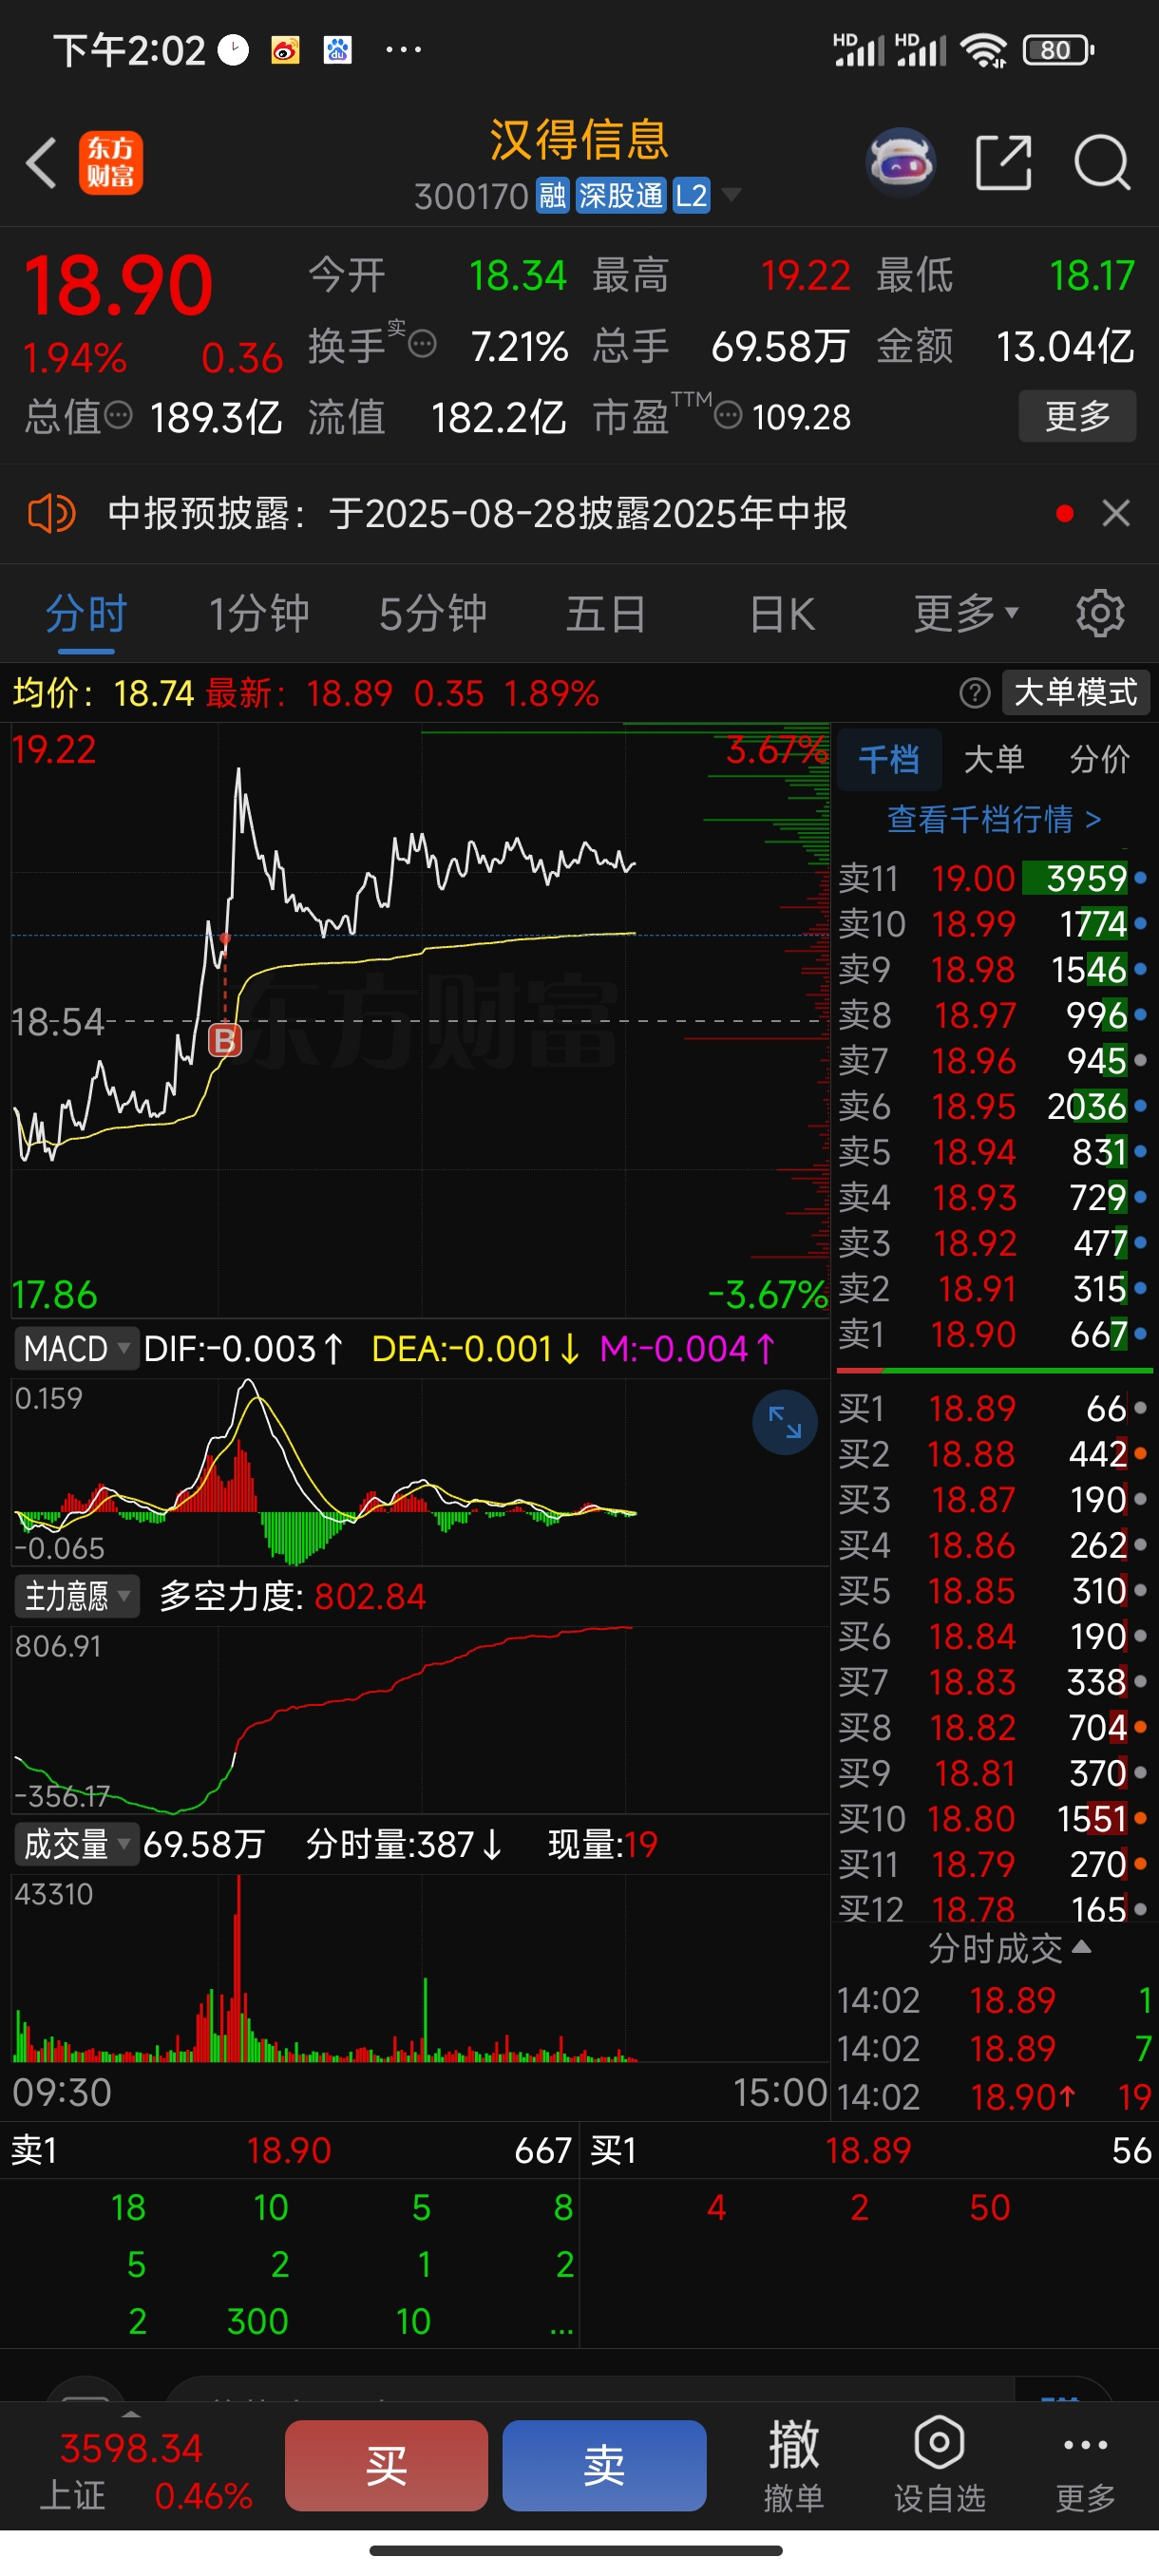The height and width of the screenshot is (2576, 1159).
Task: Expand the chart fullscreen icon
Action: pyautogui.click(x=785, y=1422)
